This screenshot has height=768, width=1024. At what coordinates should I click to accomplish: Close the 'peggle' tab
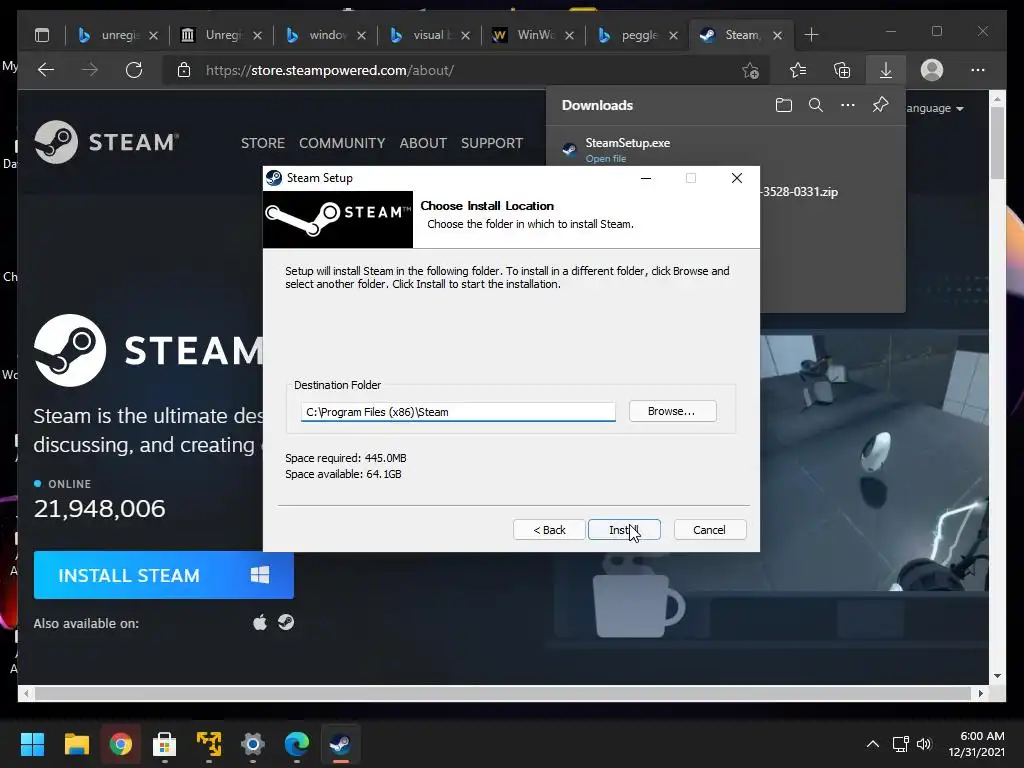pyautogui.click(x=673, y=35)
